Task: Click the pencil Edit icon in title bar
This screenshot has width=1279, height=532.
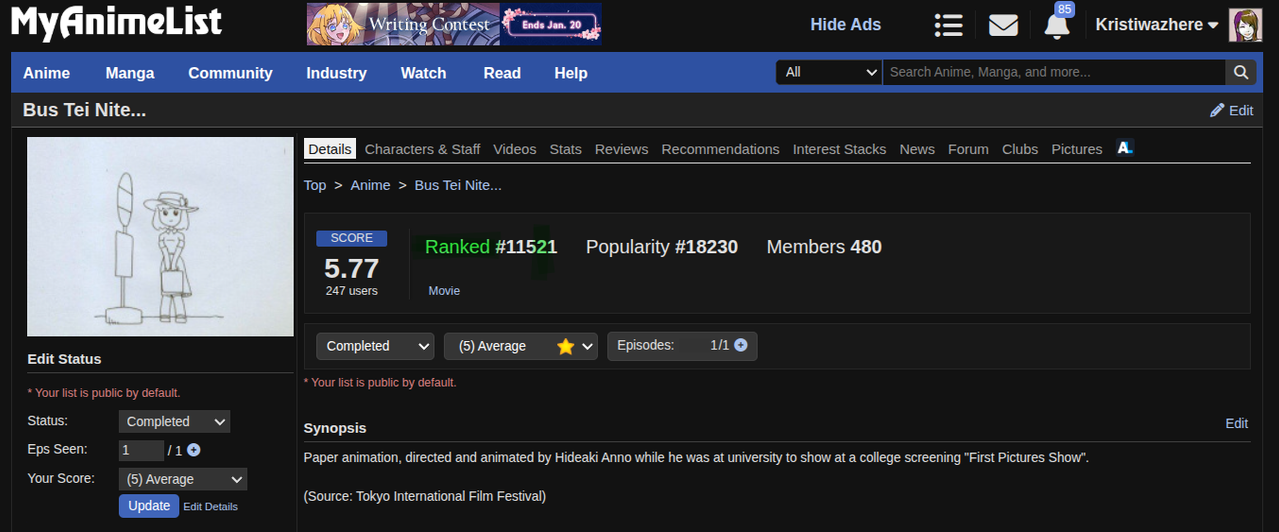Action: point(1231,110)
